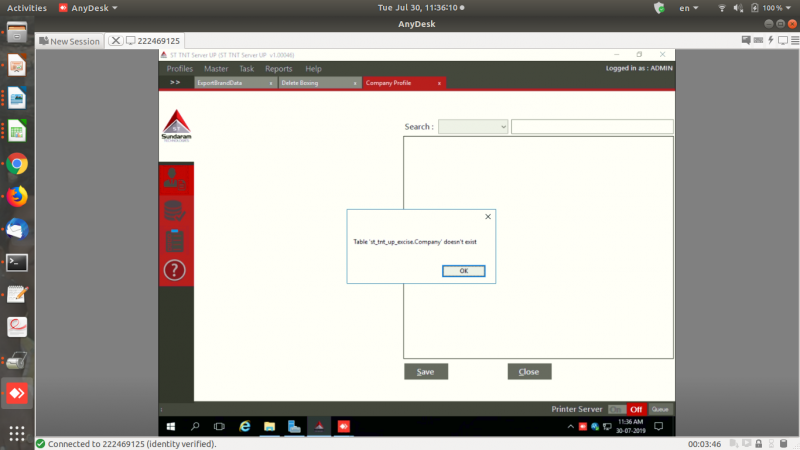Click AnyDesk icon on remote taskbar
Screen dimensions: 800x450
tap(343, 427)
